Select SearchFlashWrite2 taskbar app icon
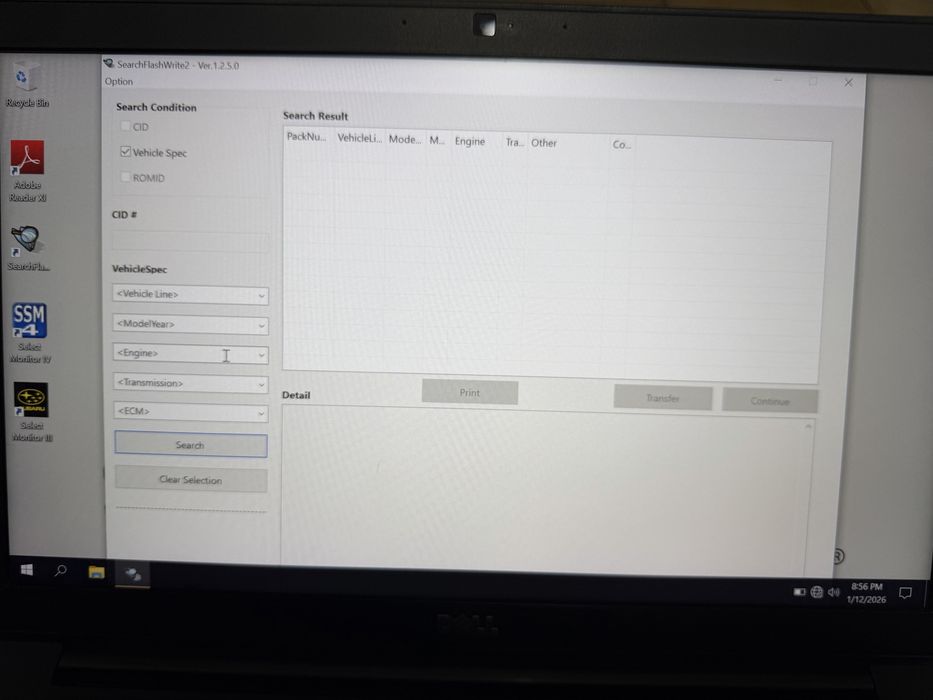The image size is (933, 700). tap(133, 574)
